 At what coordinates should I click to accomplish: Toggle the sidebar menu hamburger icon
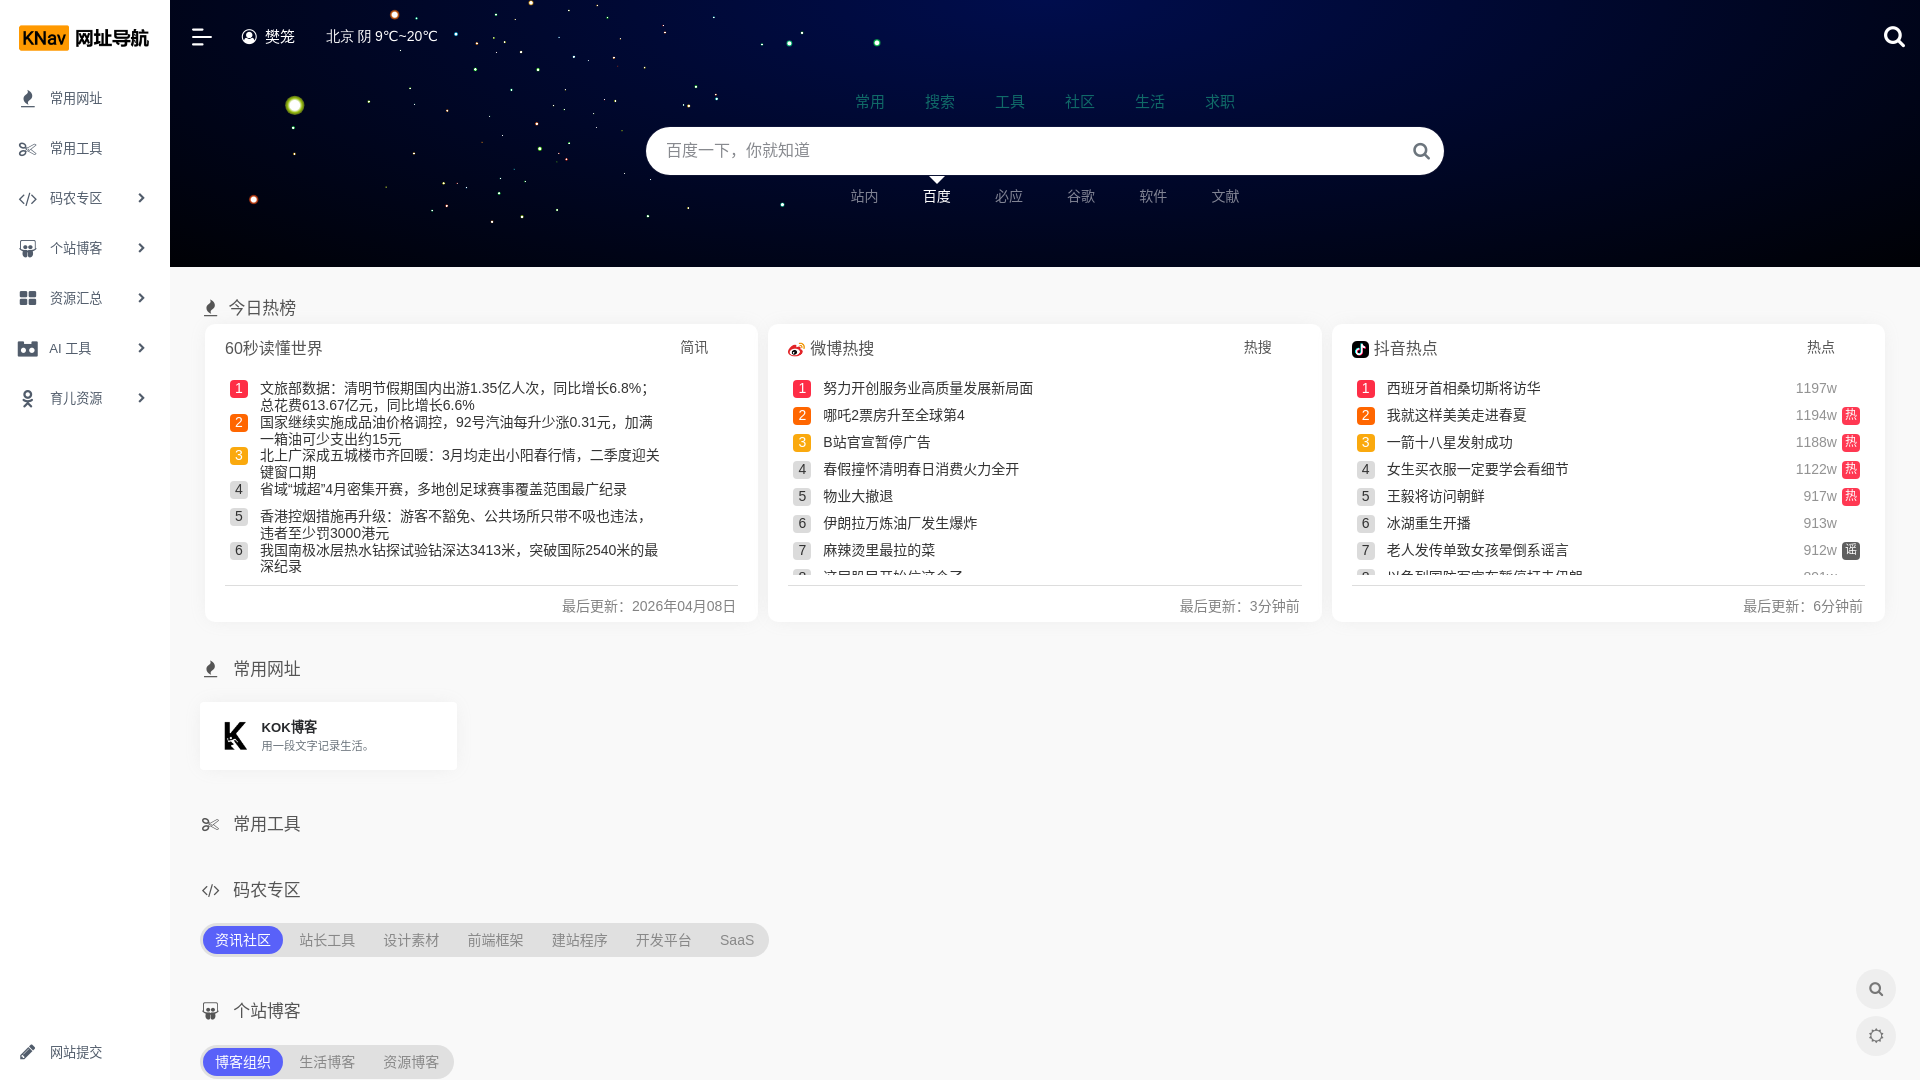[x=201, y=37]
